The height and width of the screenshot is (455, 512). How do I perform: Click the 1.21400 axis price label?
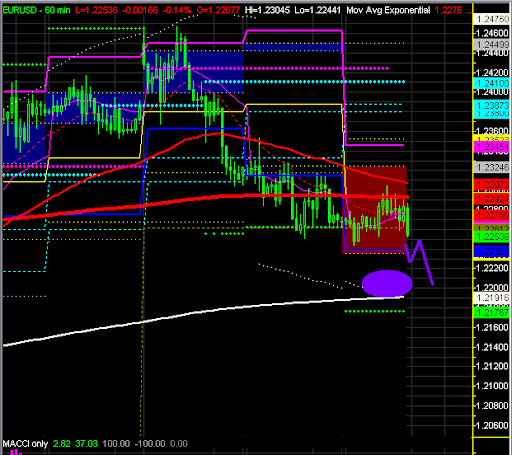492,347
